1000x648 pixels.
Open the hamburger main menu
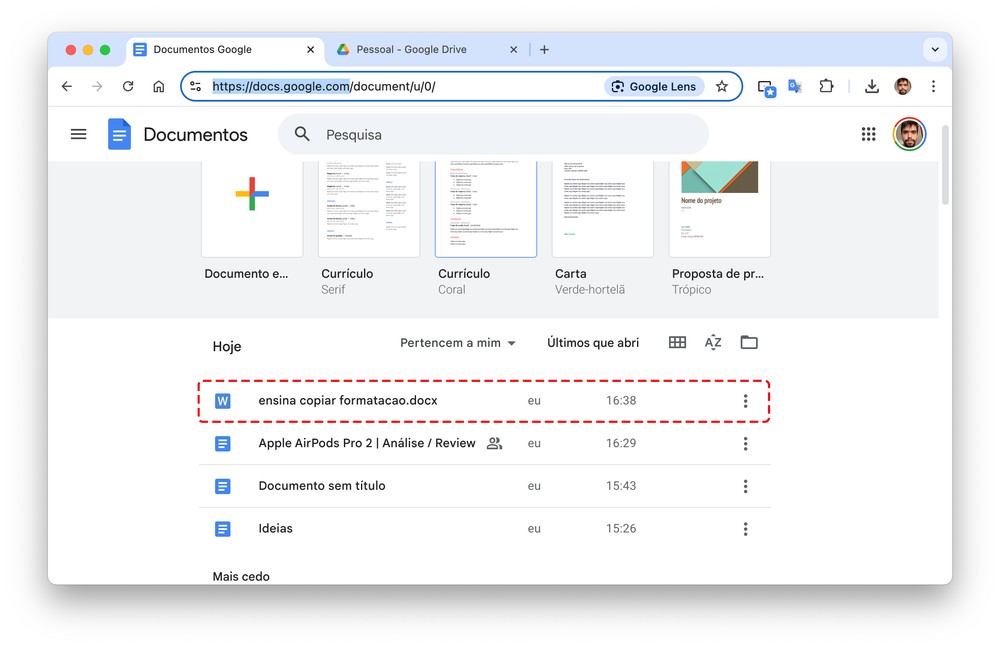click(78, 134)
